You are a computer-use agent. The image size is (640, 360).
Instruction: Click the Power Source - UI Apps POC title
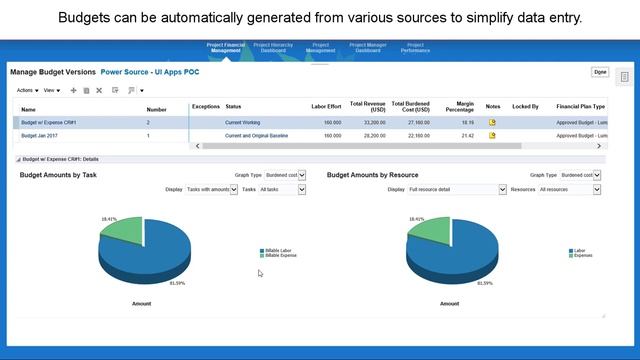[150, 72]
